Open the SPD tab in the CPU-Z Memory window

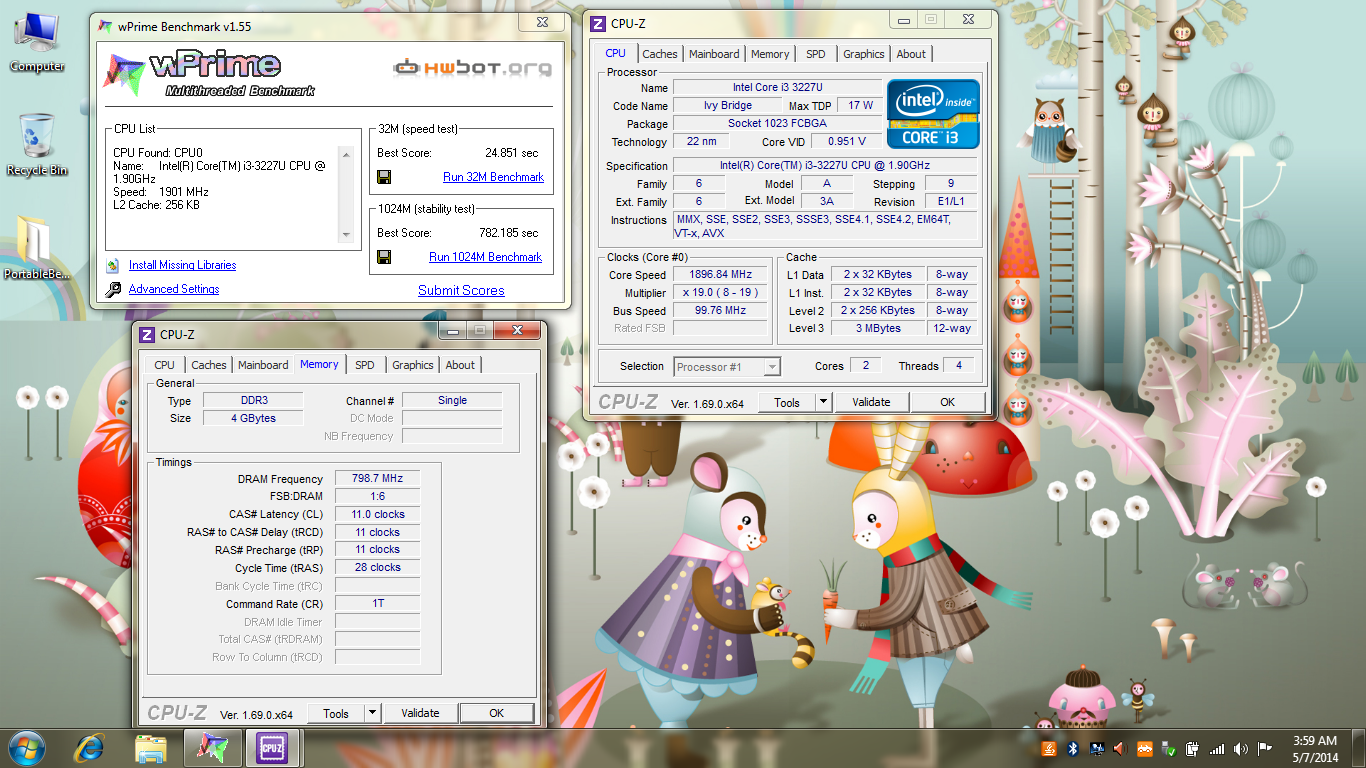coord(365,365)
